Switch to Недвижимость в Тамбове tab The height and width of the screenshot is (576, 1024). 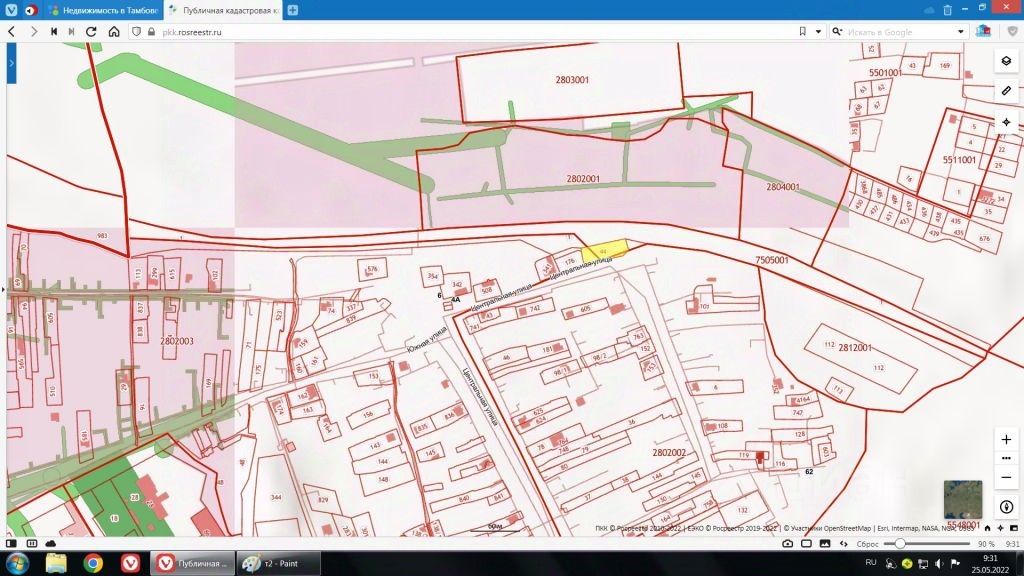[x=104, y=10]
